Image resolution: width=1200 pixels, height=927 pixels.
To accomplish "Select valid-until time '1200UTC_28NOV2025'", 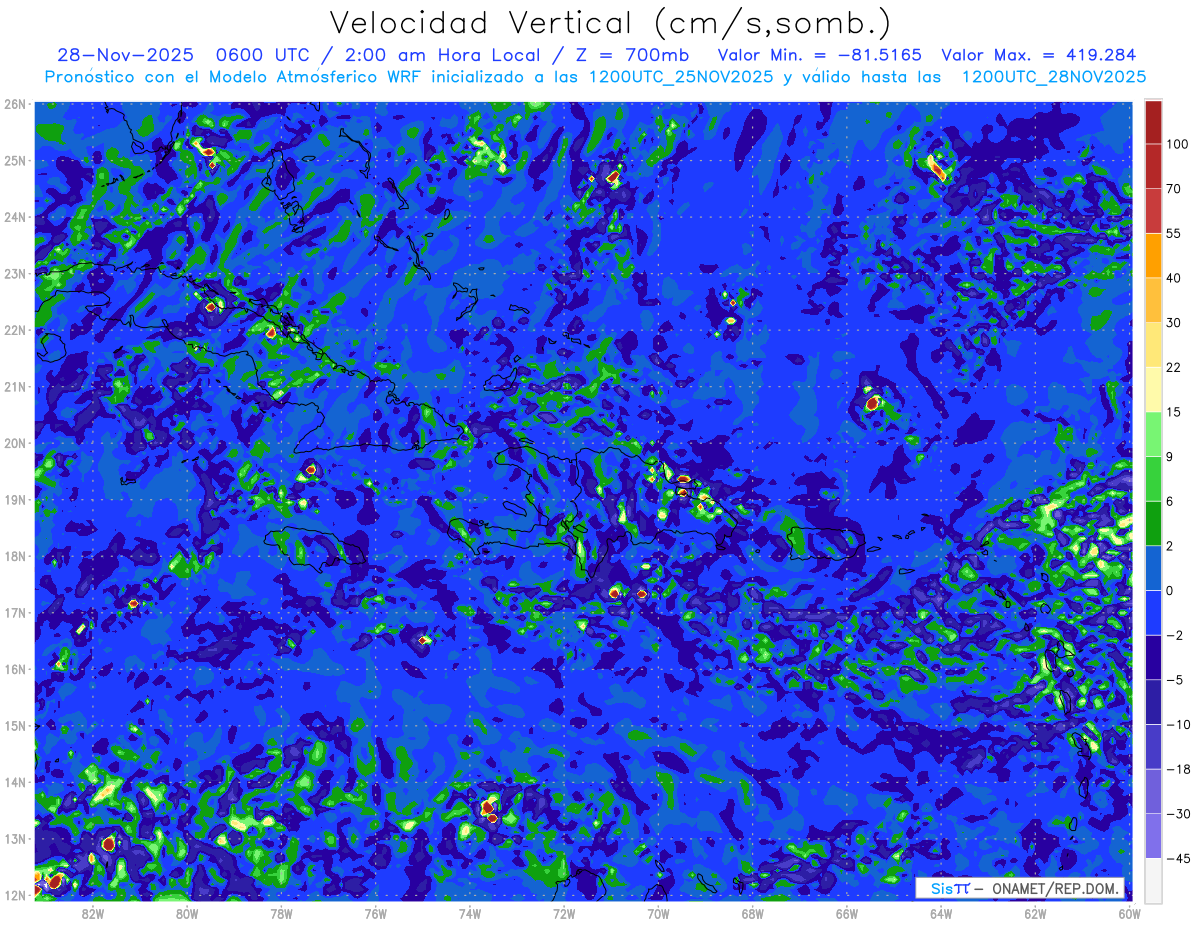I will [1053, 77].
